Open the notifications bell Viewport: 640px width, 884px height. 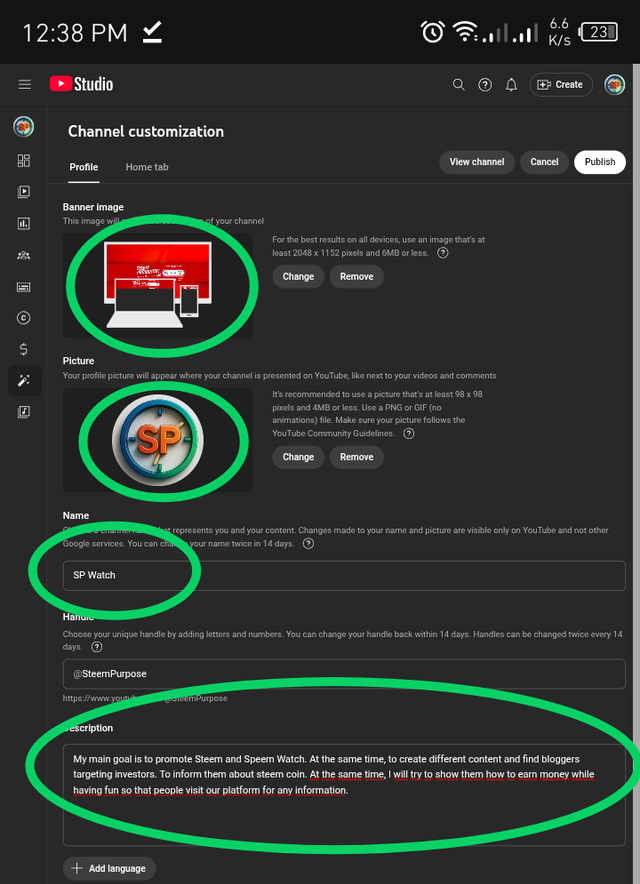click(511, 85)
